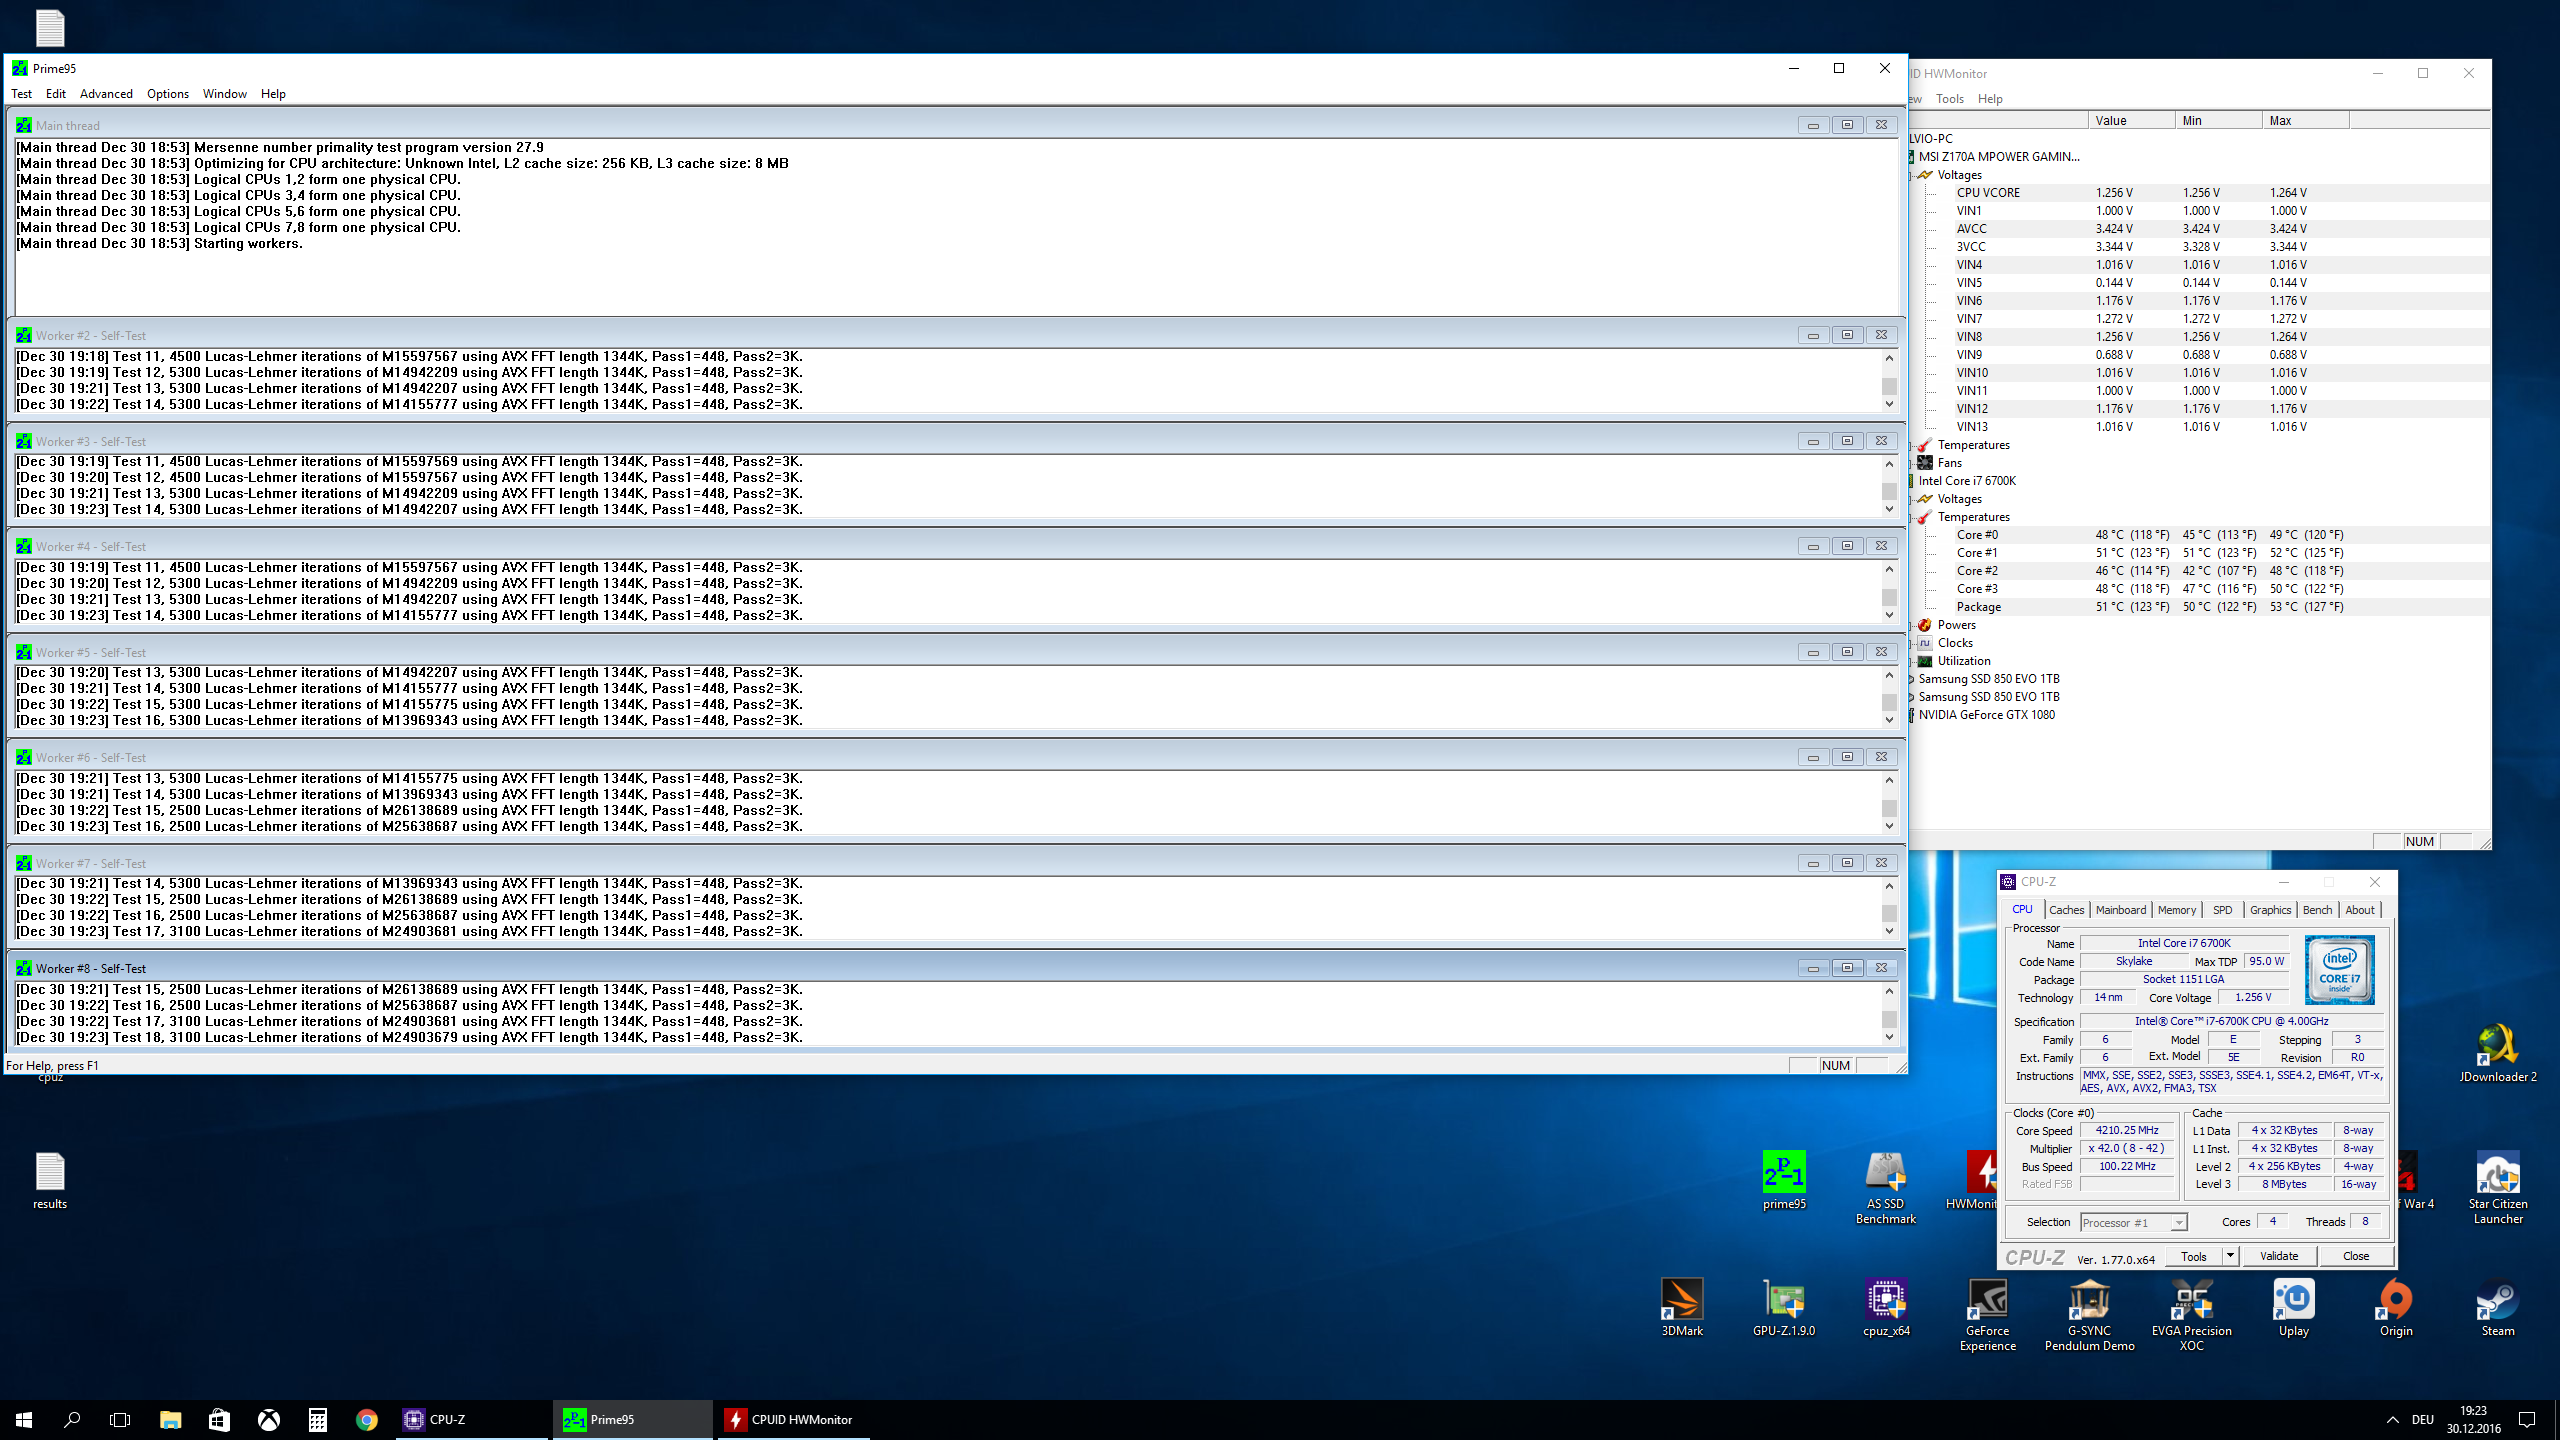The image size is (2560, 1440).
Task: Click the G-SYNC Pendulum Demo icon
Action: pos(2089,1300)
